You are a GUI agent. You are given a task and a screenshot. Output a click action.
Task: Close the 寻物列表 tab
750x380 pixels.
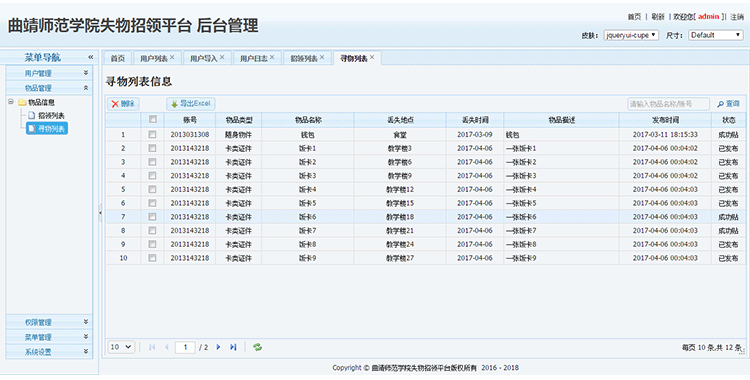pos(372,57)
